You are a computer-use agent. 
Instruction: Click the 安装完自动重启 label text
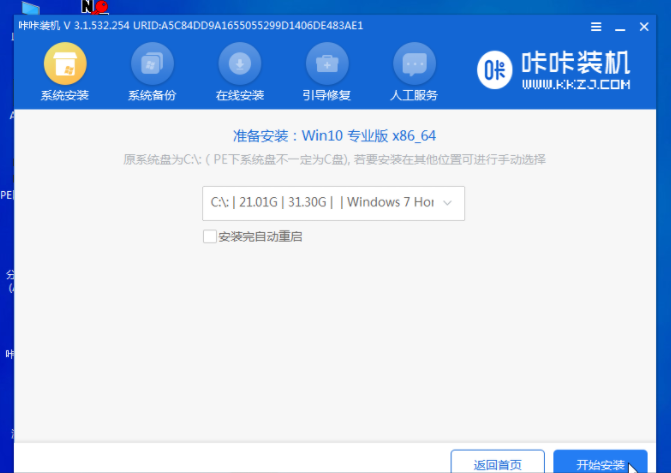(x=260, y=237)
